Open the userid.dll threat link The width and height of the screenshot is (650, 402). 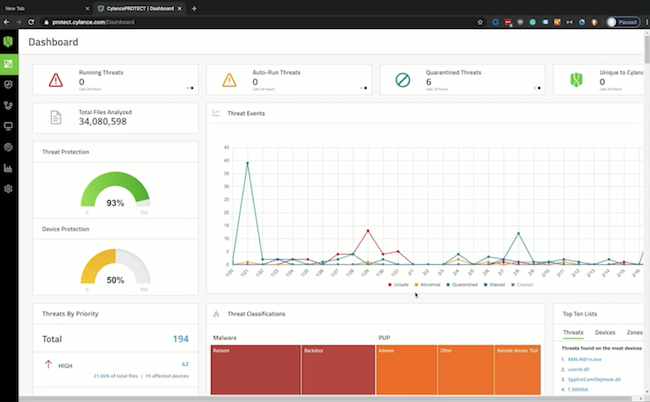click(x=578, y=369)
